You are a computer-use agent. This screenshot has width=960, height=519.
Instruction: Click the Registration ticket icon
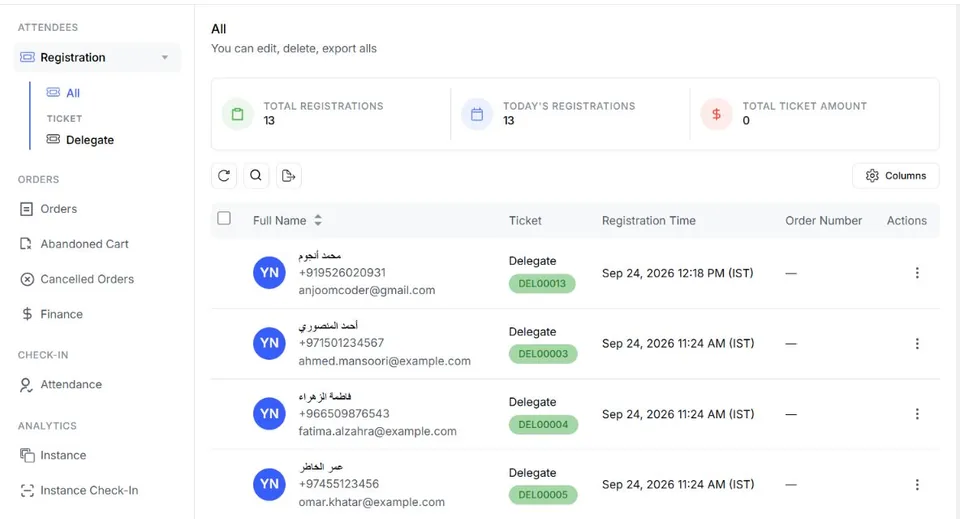27,57
